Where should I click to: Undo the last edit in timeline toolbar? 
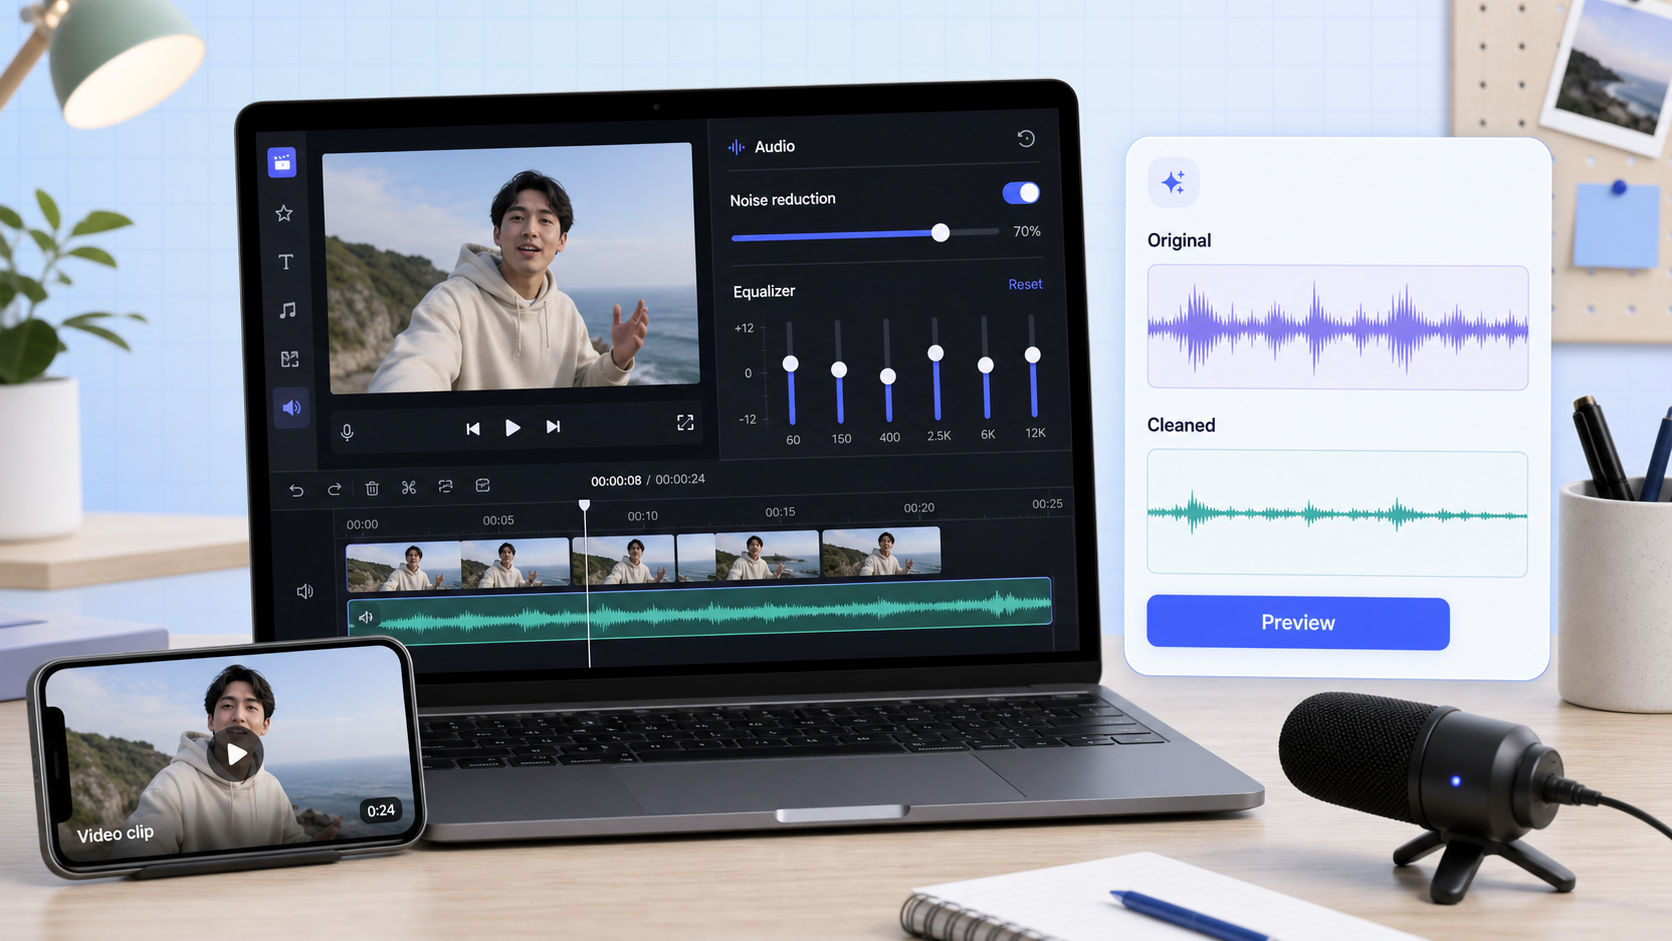pyautogui.click(x=296, y=490)
